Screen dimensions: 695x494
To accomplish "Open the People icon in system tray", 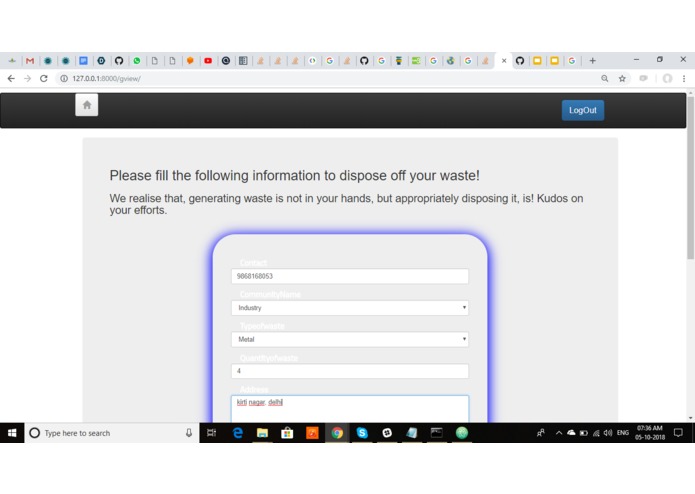I will point(541,433).
